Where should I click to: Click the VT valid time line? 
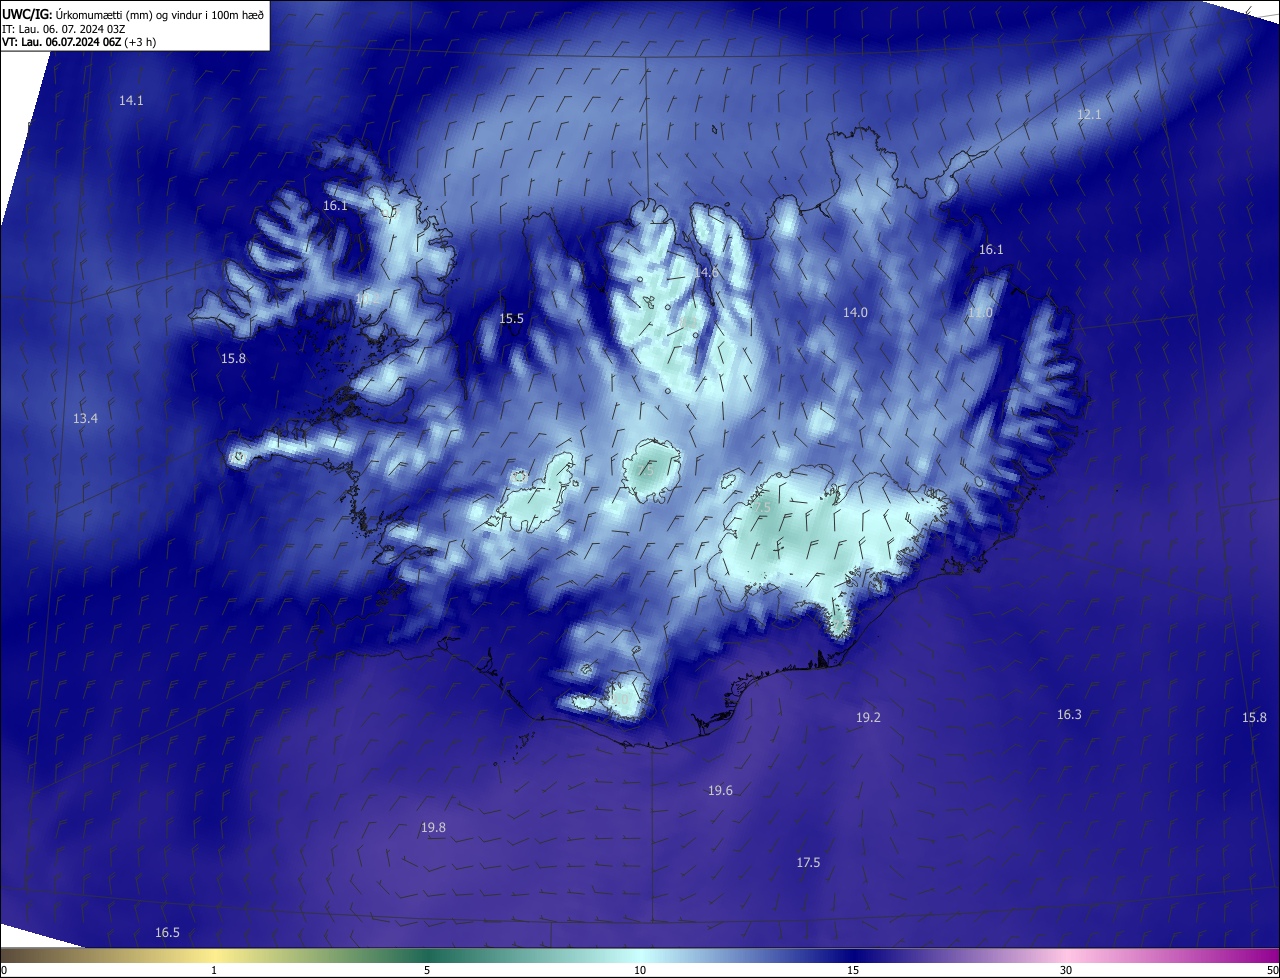click(x=79, y=42)
